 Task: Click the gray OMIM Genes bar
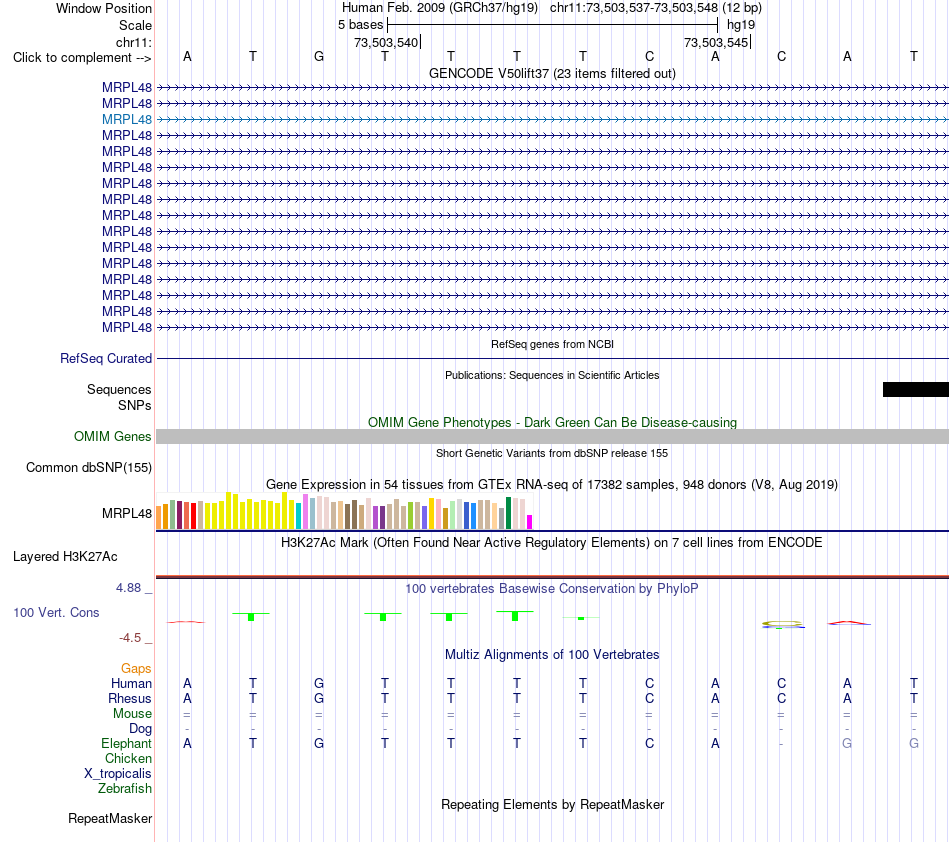coord(552,436)
